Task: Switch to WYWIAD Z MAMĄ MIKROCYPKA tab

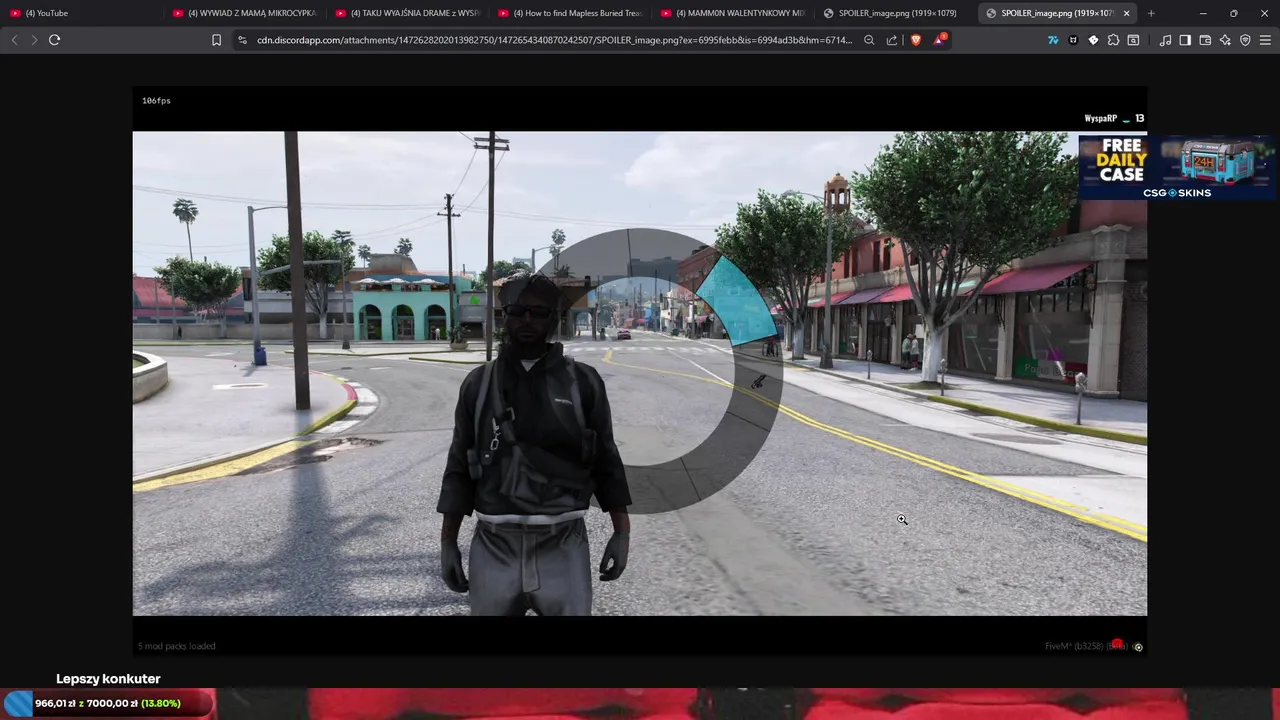Action: [244, 13]
